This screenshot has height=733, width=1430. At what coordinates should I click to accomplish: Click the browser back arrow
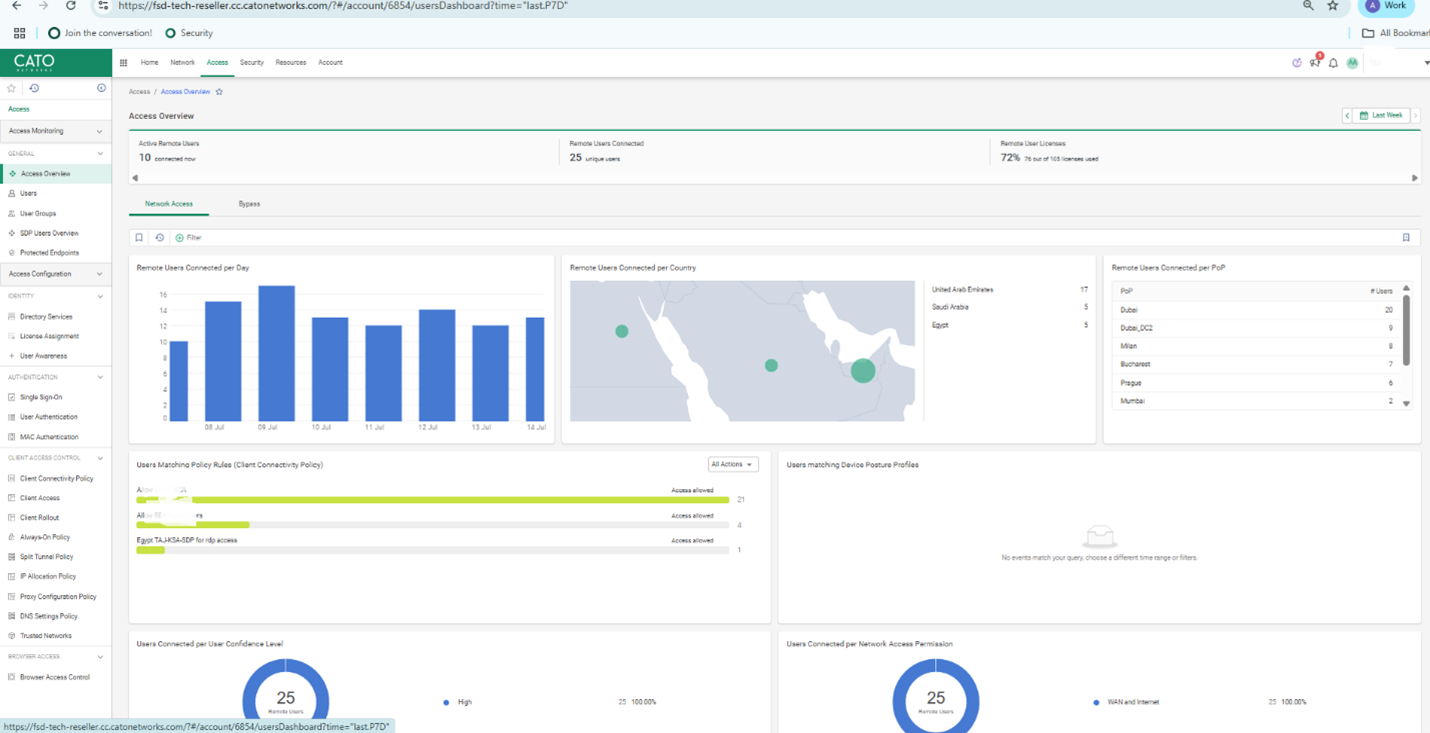[16, 6]
